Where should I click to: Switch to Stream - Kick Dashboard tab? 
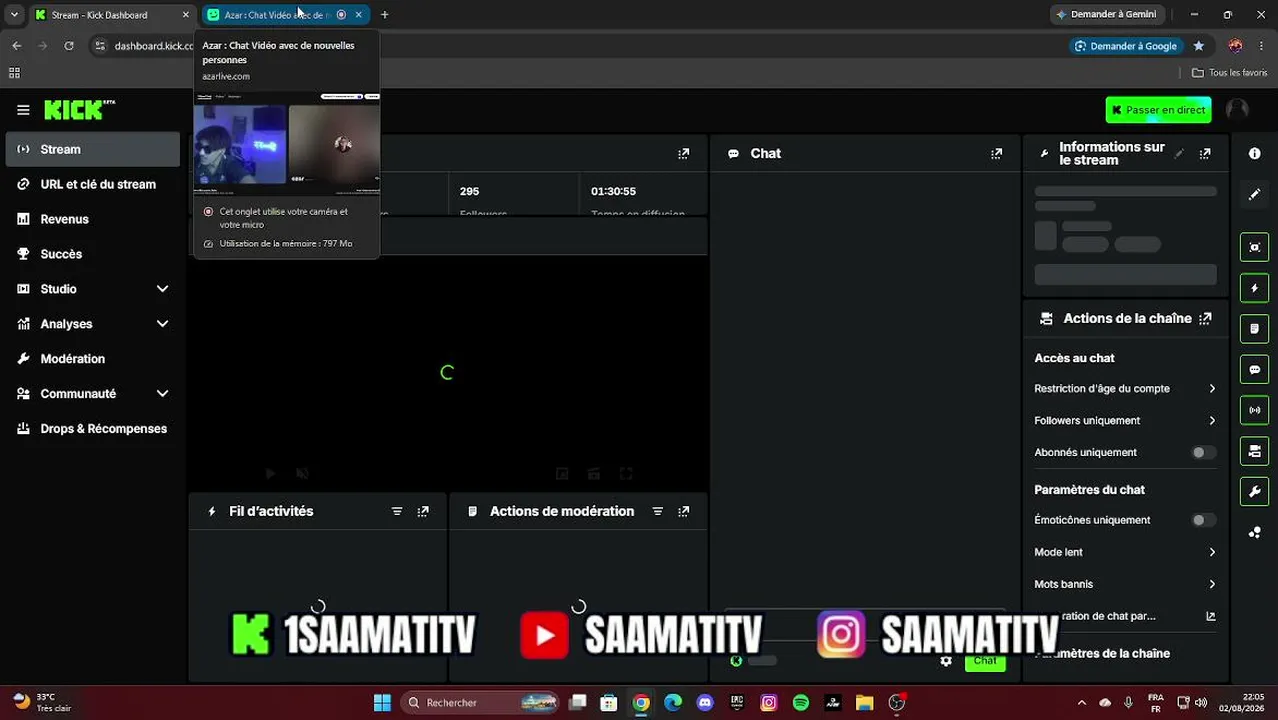[112, 15]
